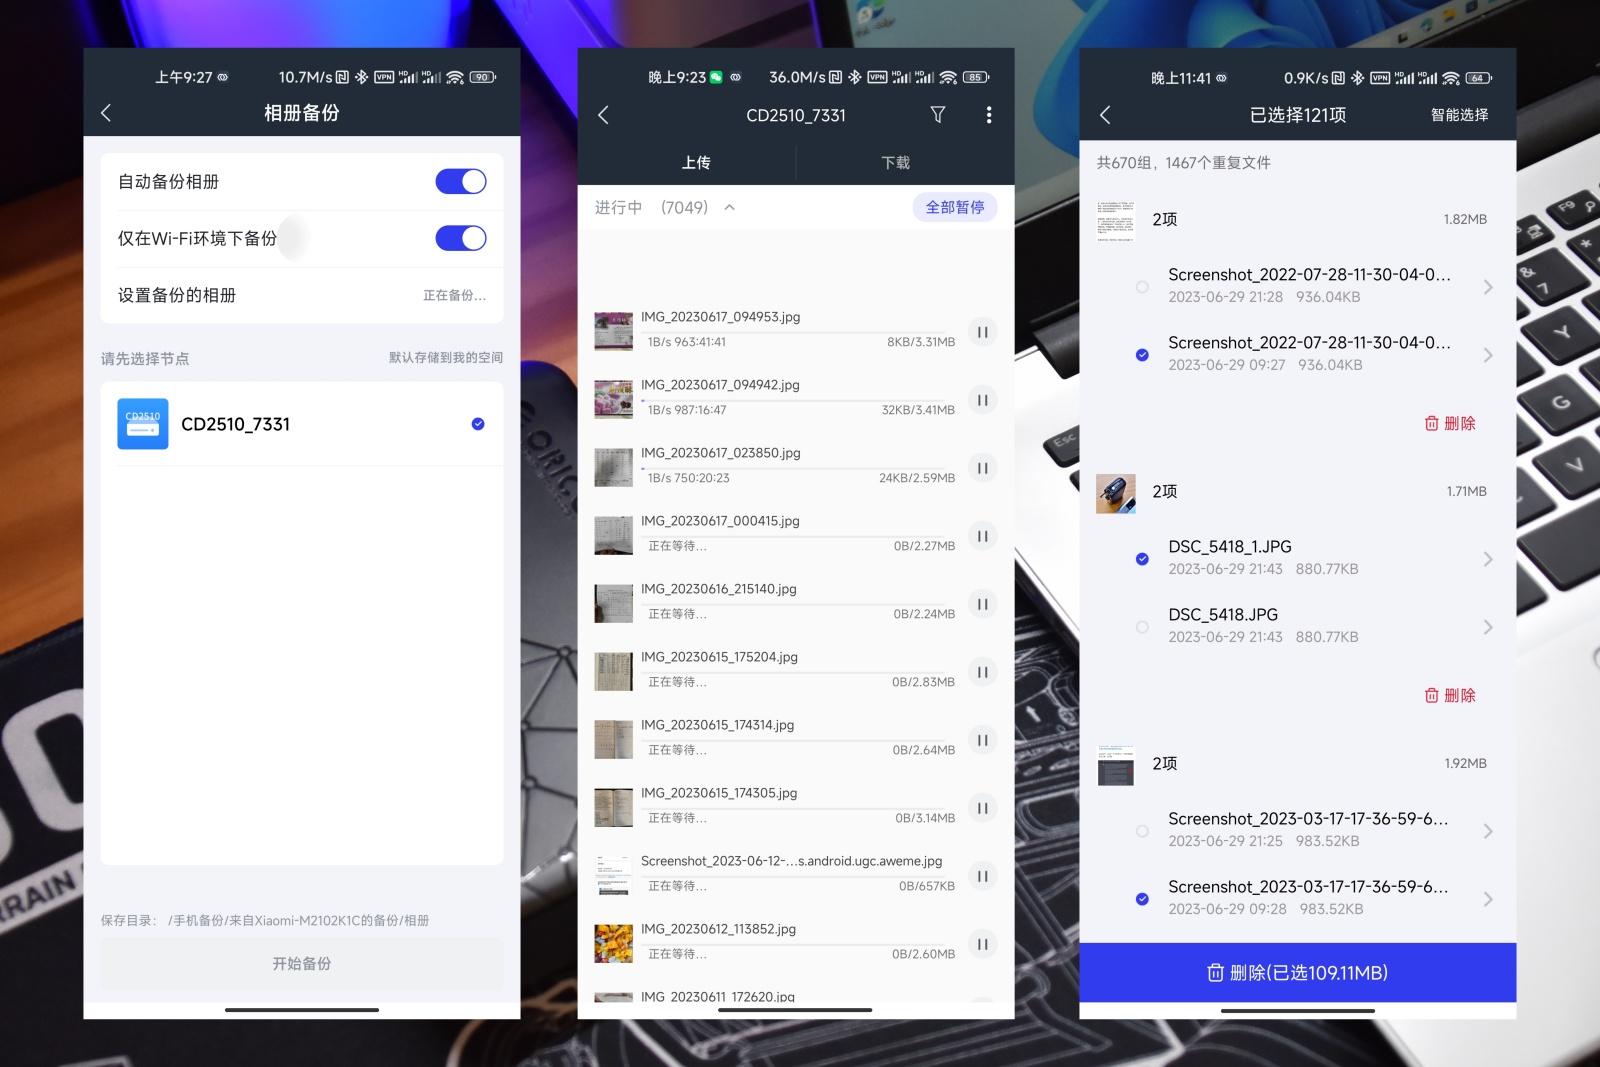This screenshot has width=1600, height=1067.
Task: Go back from the 已选择121项 screen
Action: coord(1105,115)
